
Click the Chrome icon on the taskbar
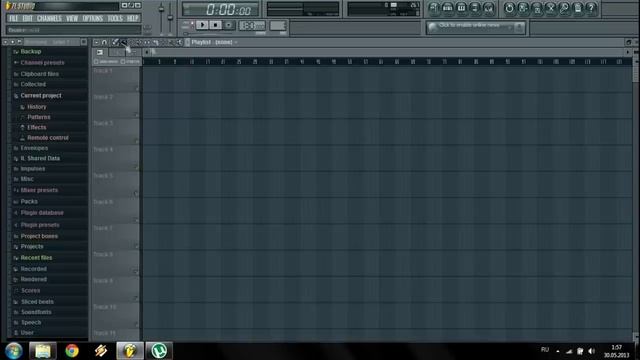tap(72, 351)
